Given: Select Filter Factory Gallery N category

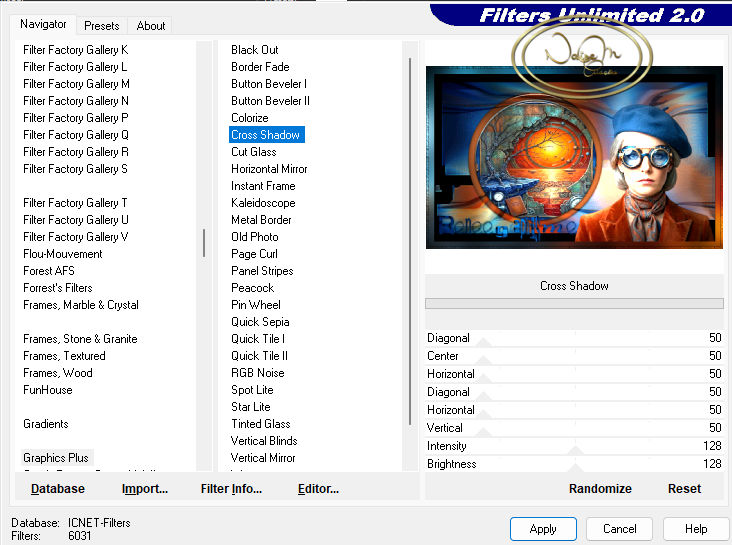Looking at the screenshot, I should [x=76, y=101].
